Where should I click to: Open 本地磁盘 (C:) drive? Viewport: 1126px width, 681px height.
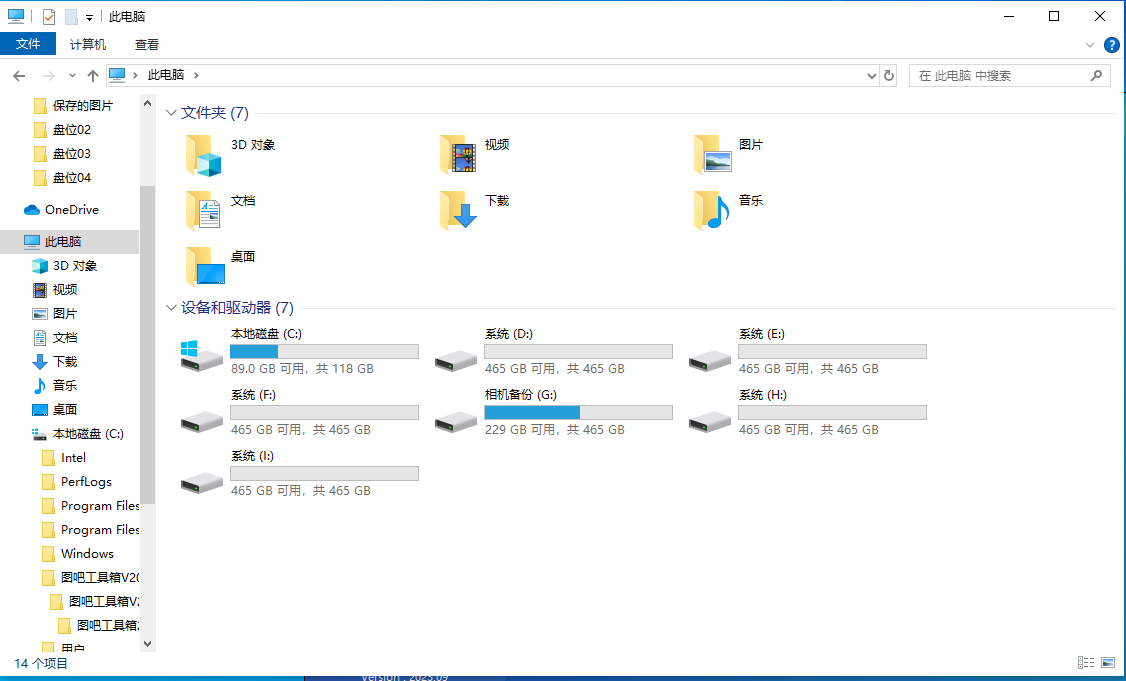pos(299,352)
